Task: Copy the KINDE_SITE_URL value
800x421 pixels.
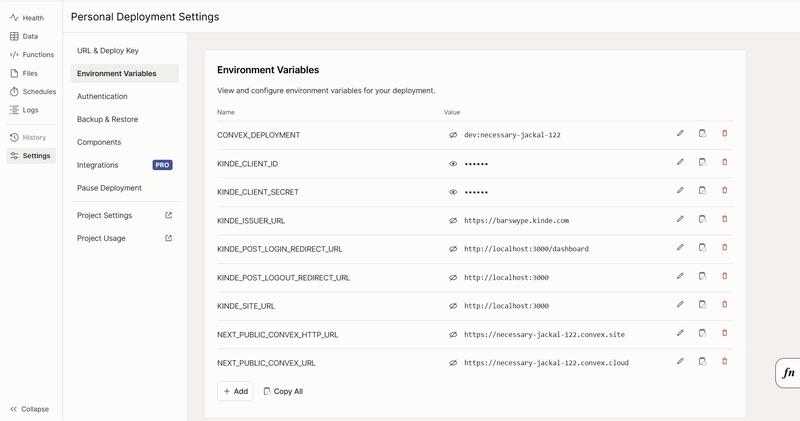Action: tap(703, 304)
